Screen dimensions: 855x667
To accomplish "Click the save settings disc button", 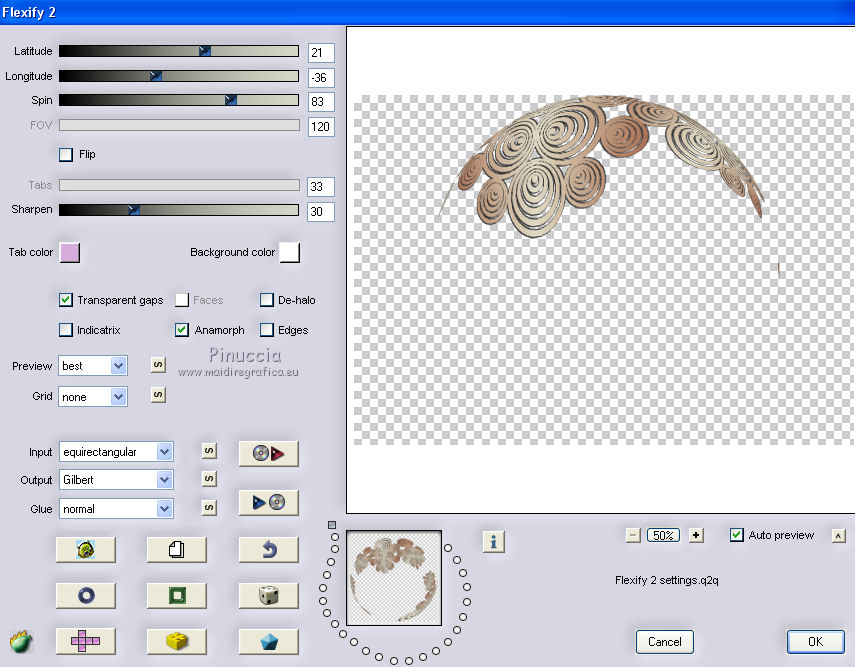I will tap(268, 502).
